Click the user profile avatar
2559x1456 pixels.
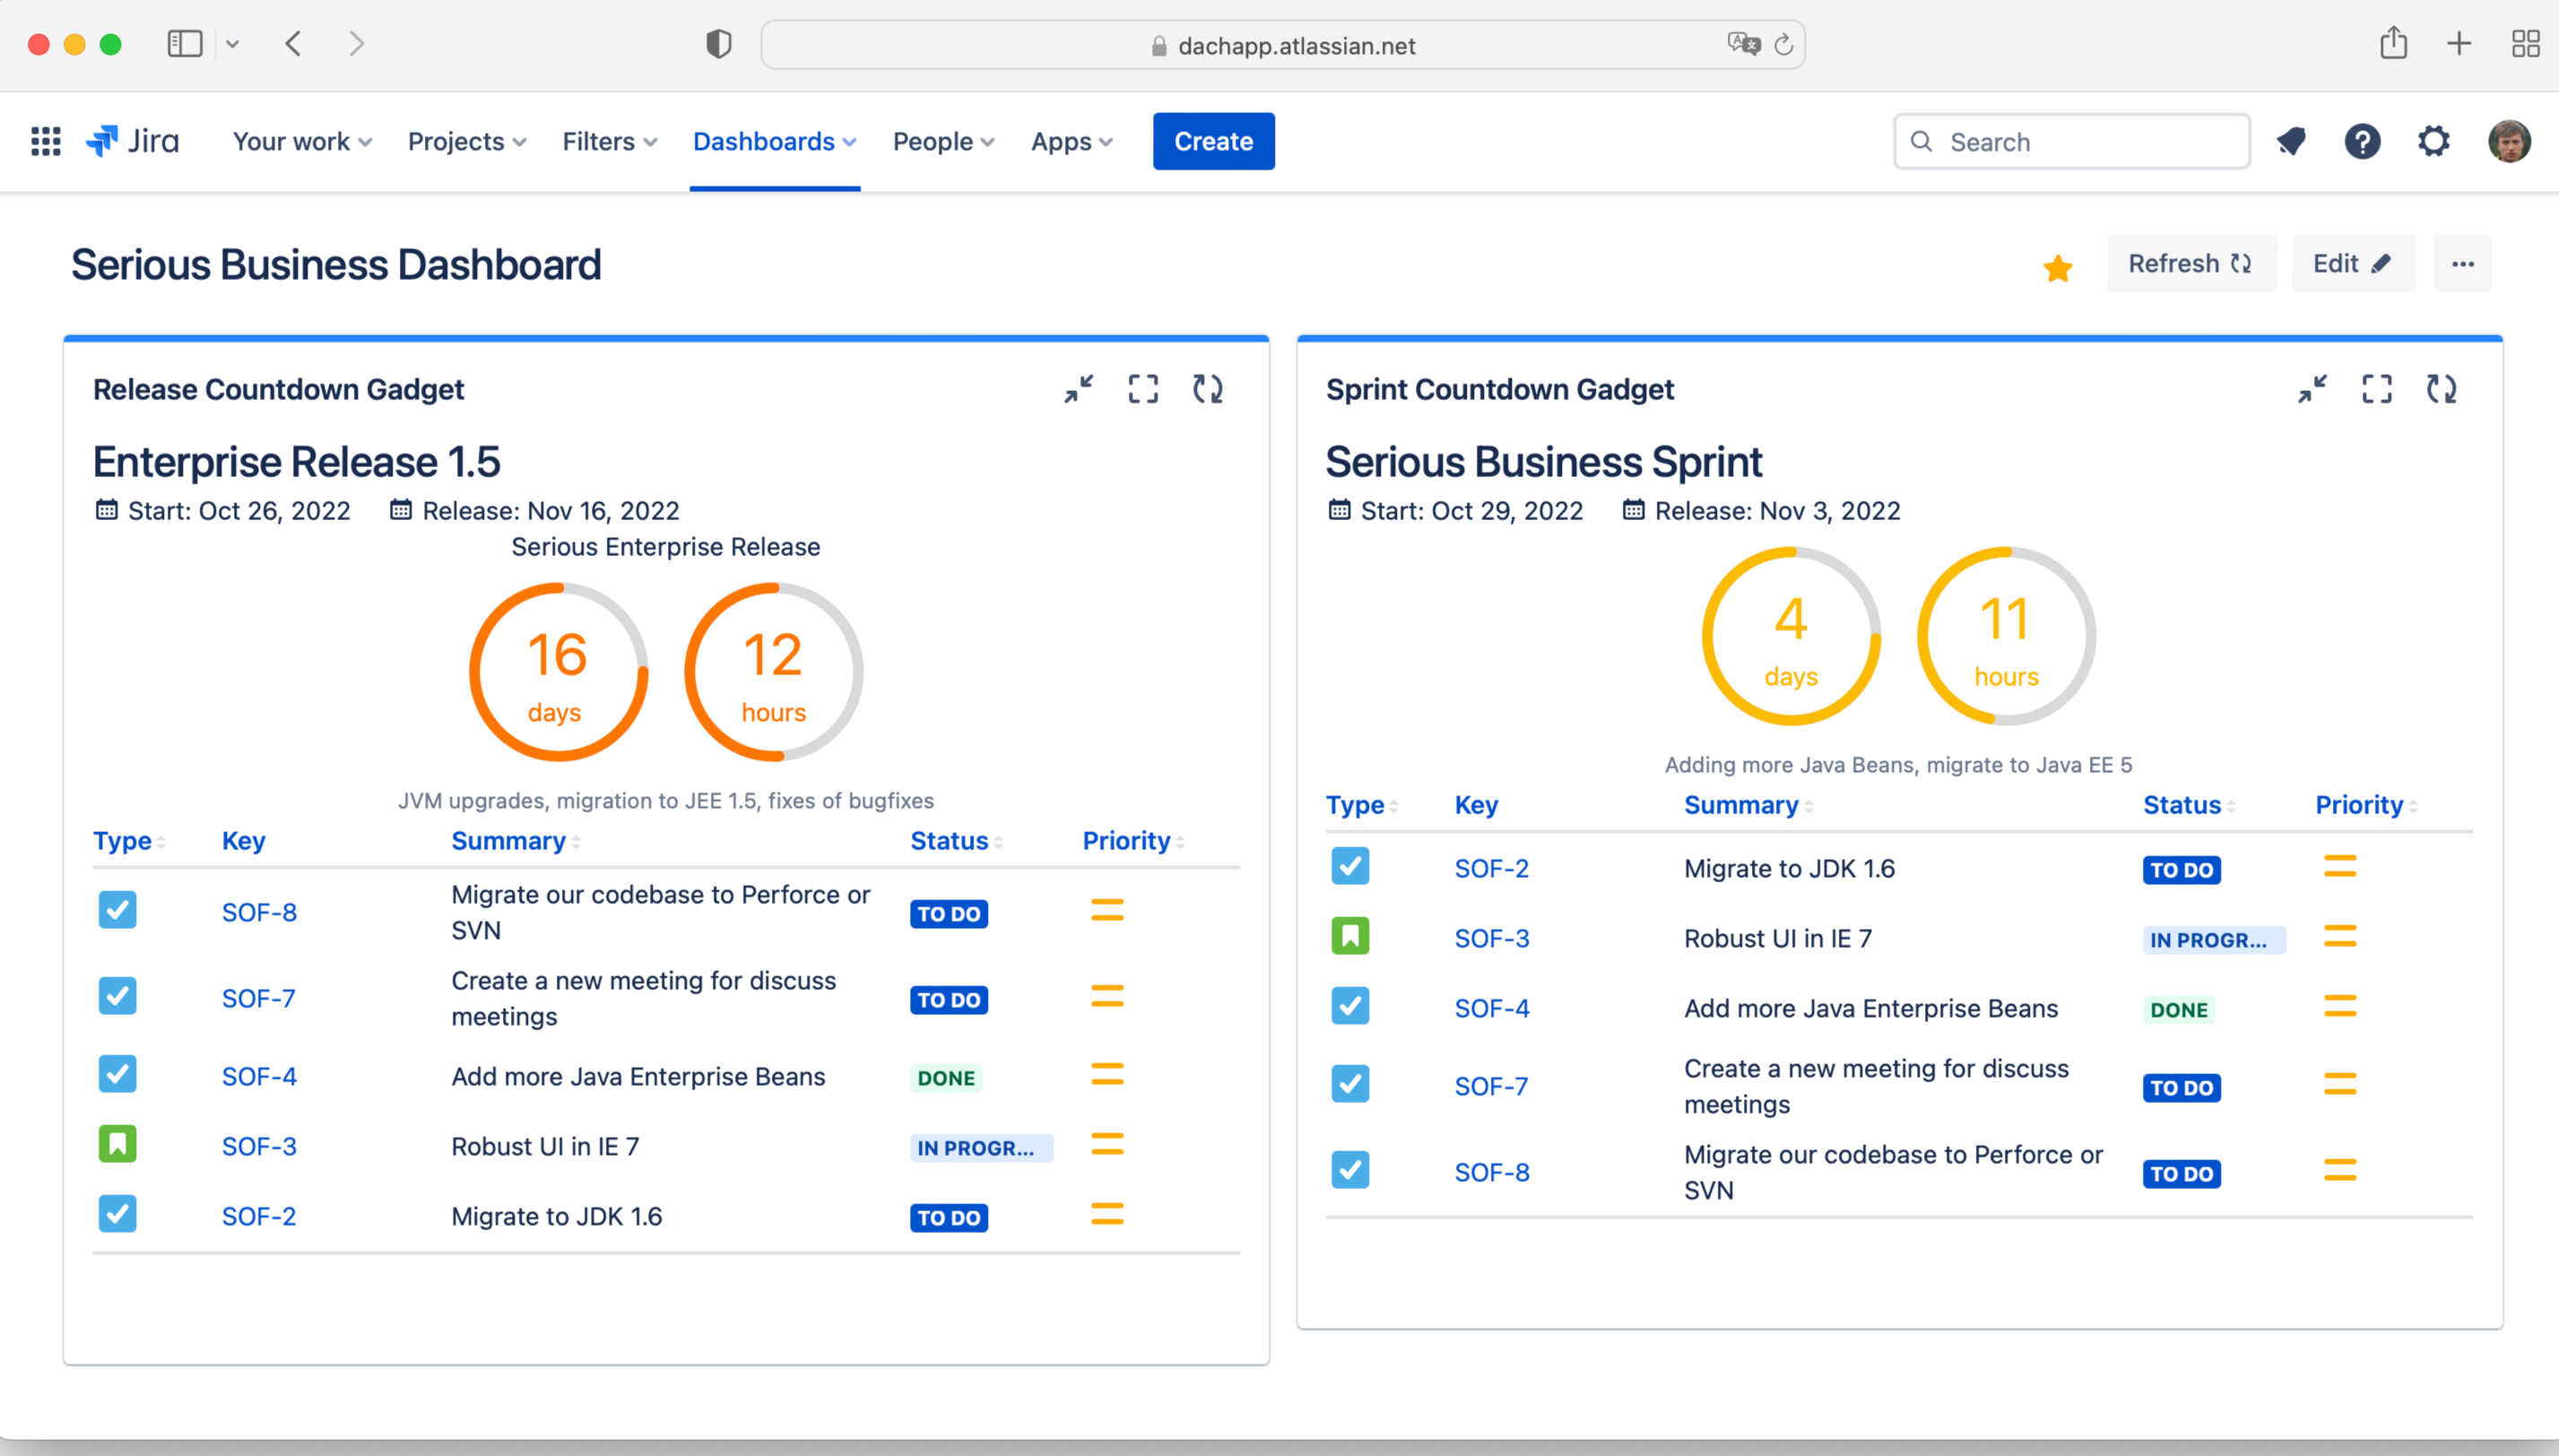[x=2509, y=141]
